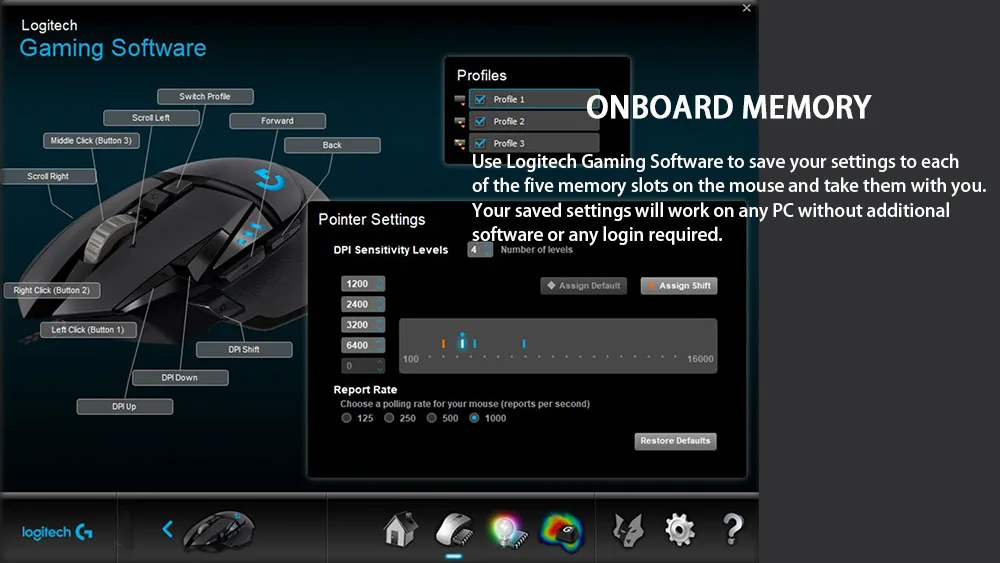Open settings gear icon
Screen dimensions: 1000x563
click(x=679, y=530)
